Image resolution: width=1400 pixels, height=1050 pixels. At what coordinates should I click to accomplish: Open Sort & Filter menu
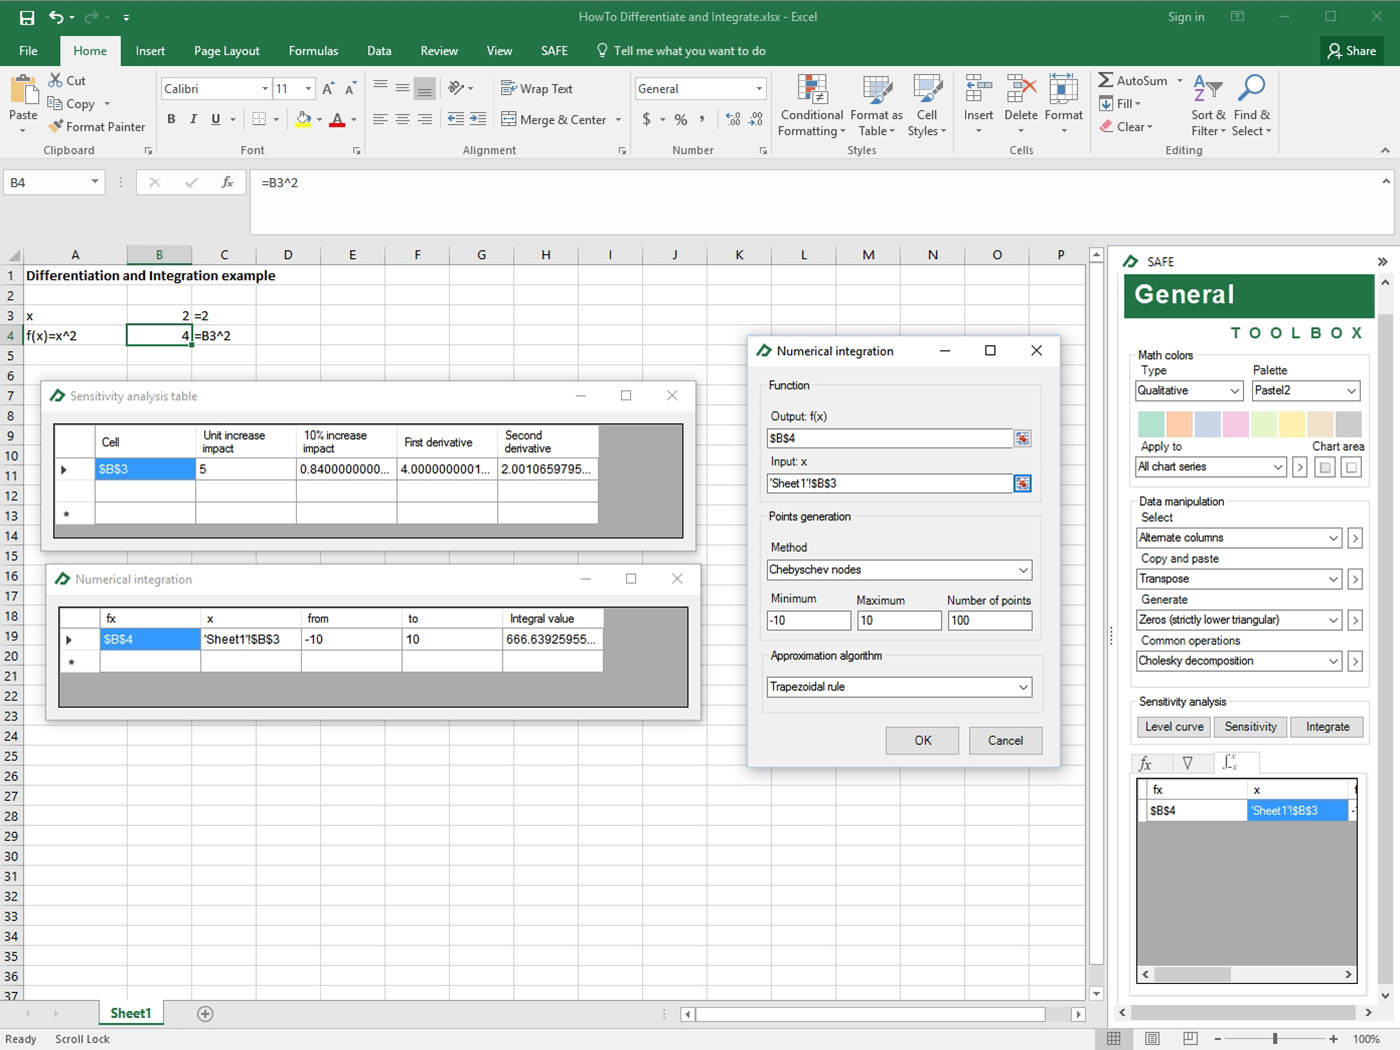(1208, 105)
